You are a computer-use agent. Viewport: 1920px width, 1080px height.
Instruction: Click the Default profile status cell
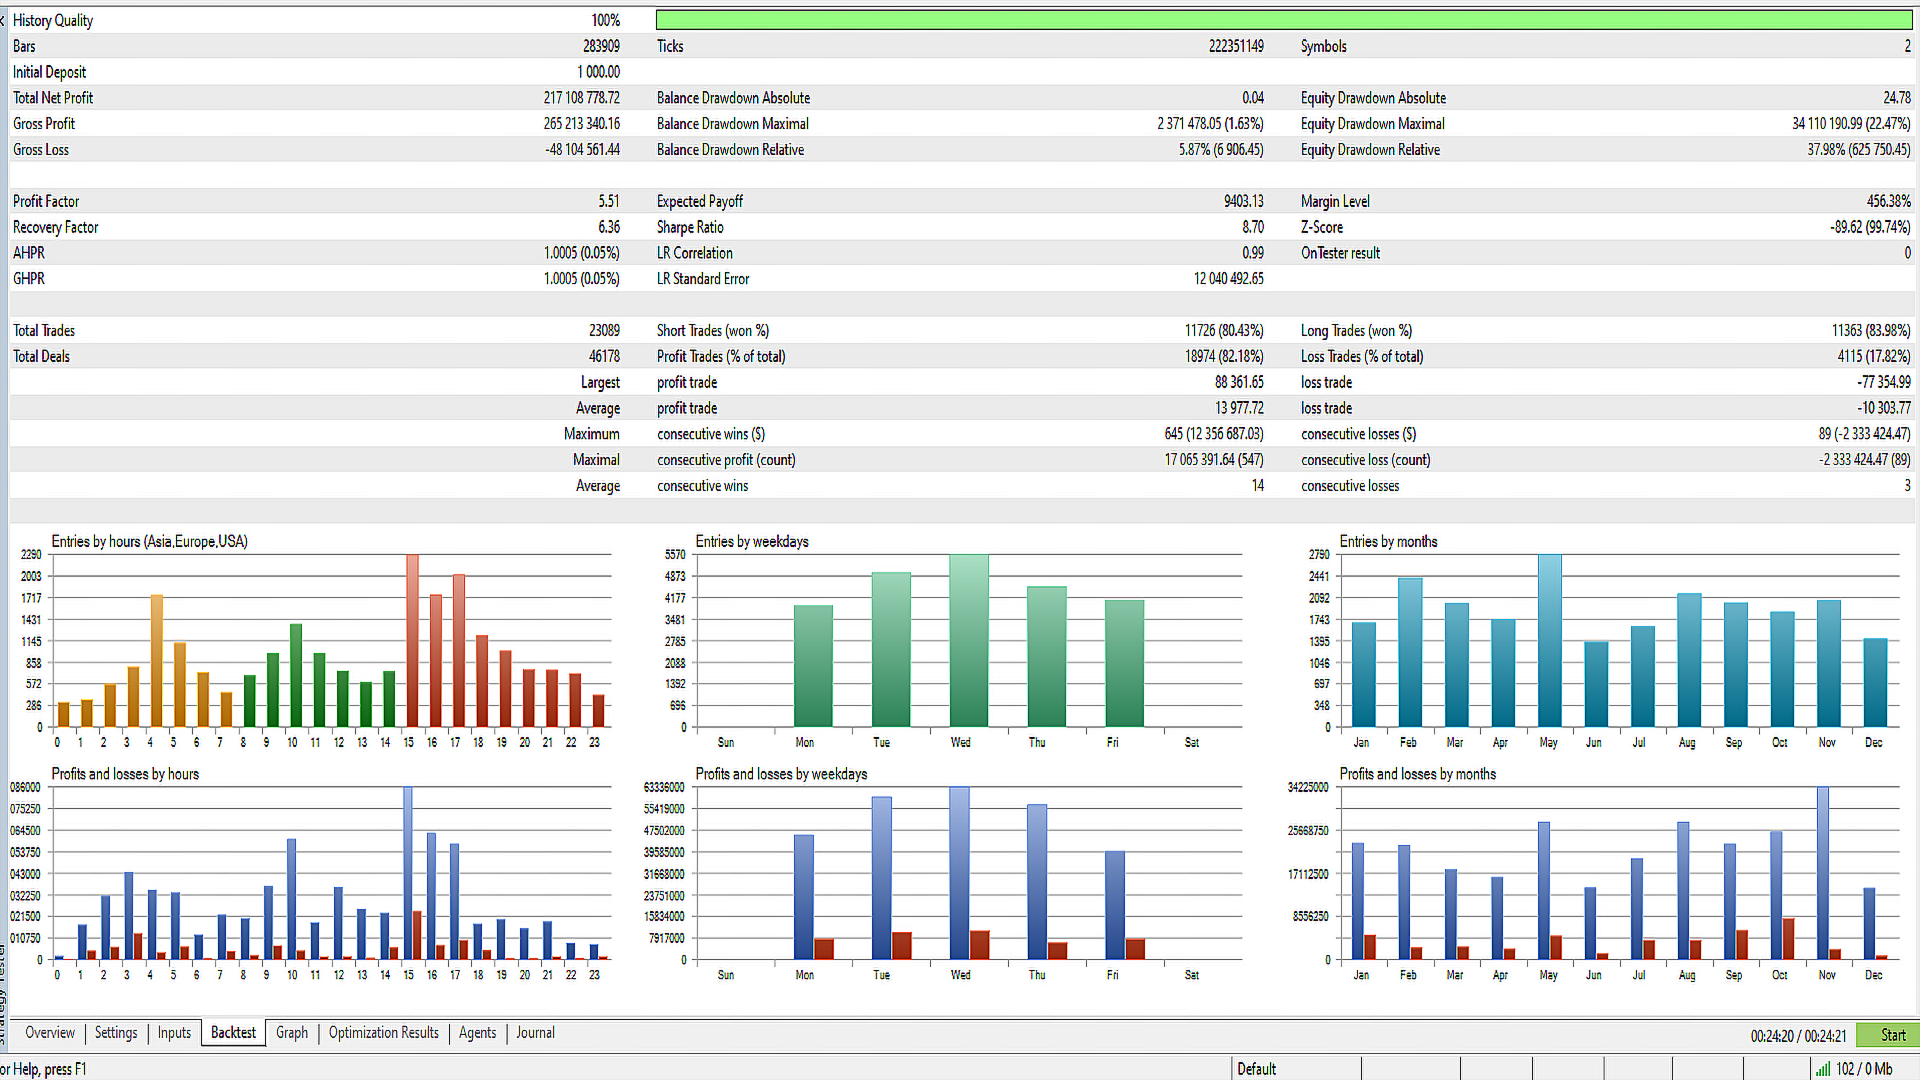pos(1257,1069)
